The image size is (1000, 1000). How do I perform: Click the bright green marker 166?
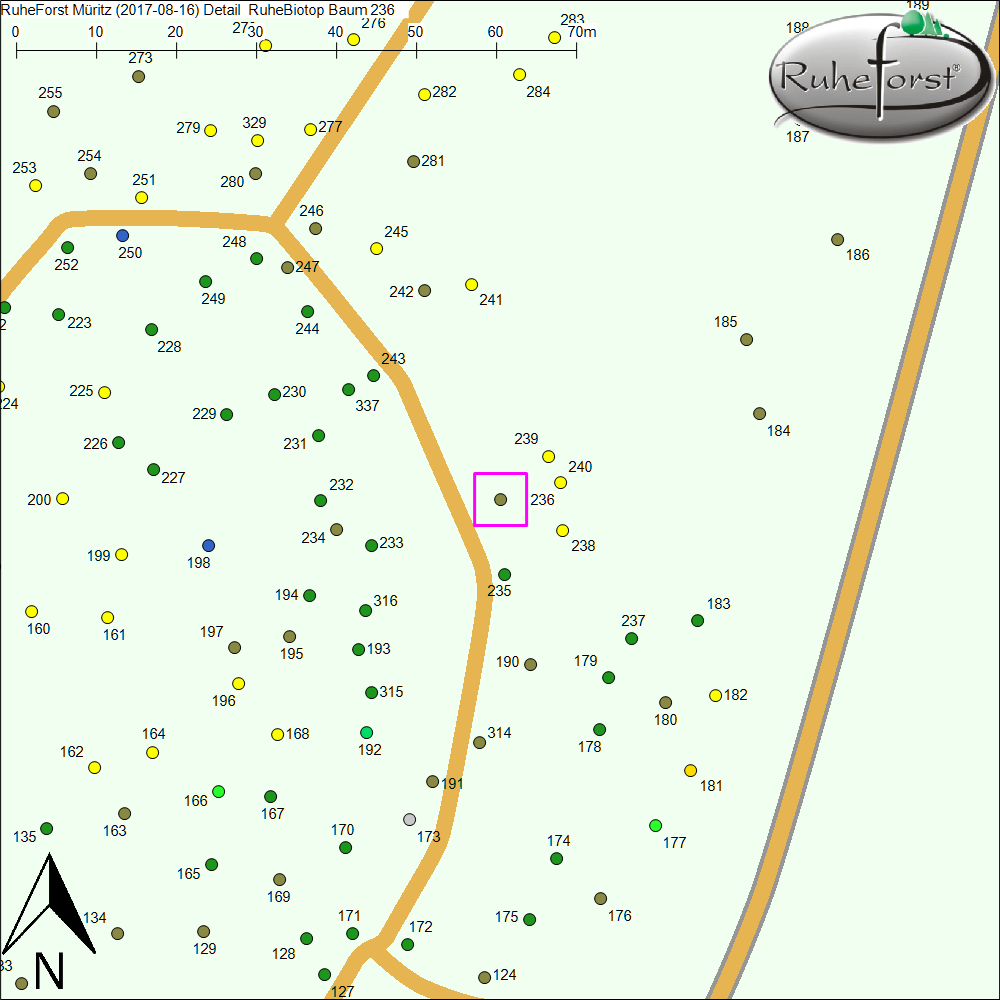[x=219, y=792]
